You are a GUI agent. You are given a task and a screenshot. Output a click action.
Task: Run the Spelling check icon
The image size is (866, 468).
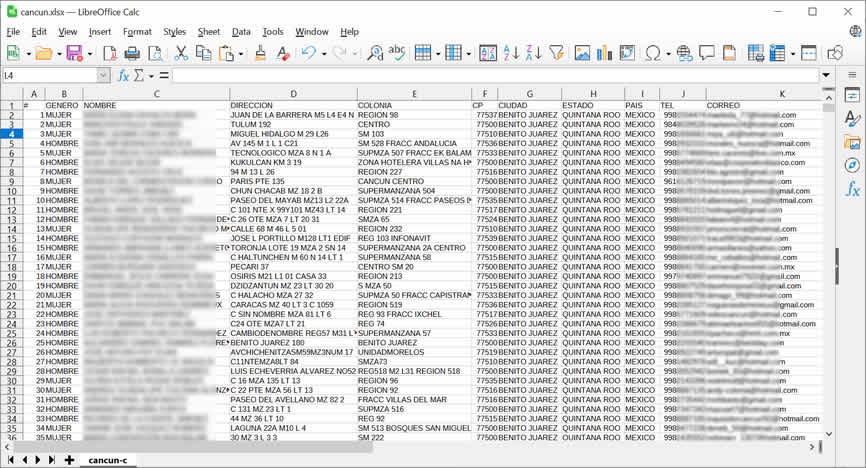(397, 53)
